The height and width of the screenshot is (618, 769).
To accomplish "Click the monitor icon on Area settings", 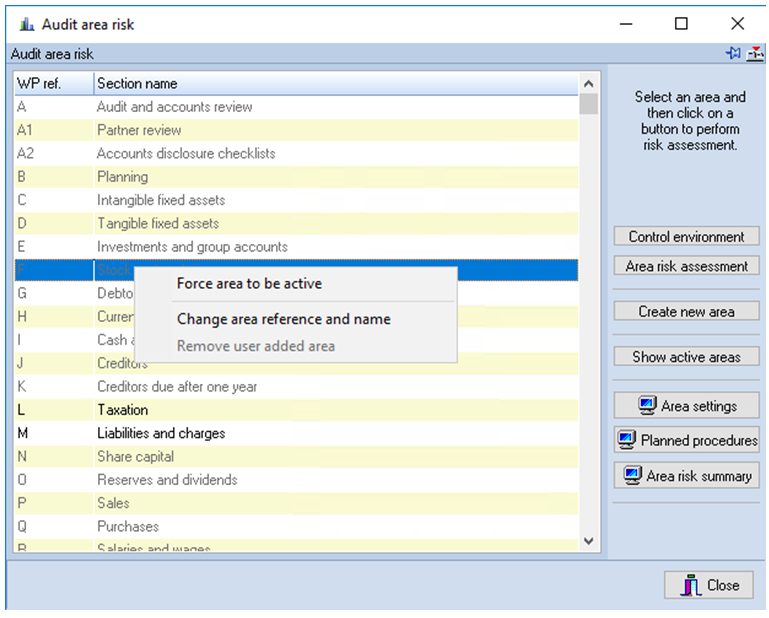I will tap(647, 406).
